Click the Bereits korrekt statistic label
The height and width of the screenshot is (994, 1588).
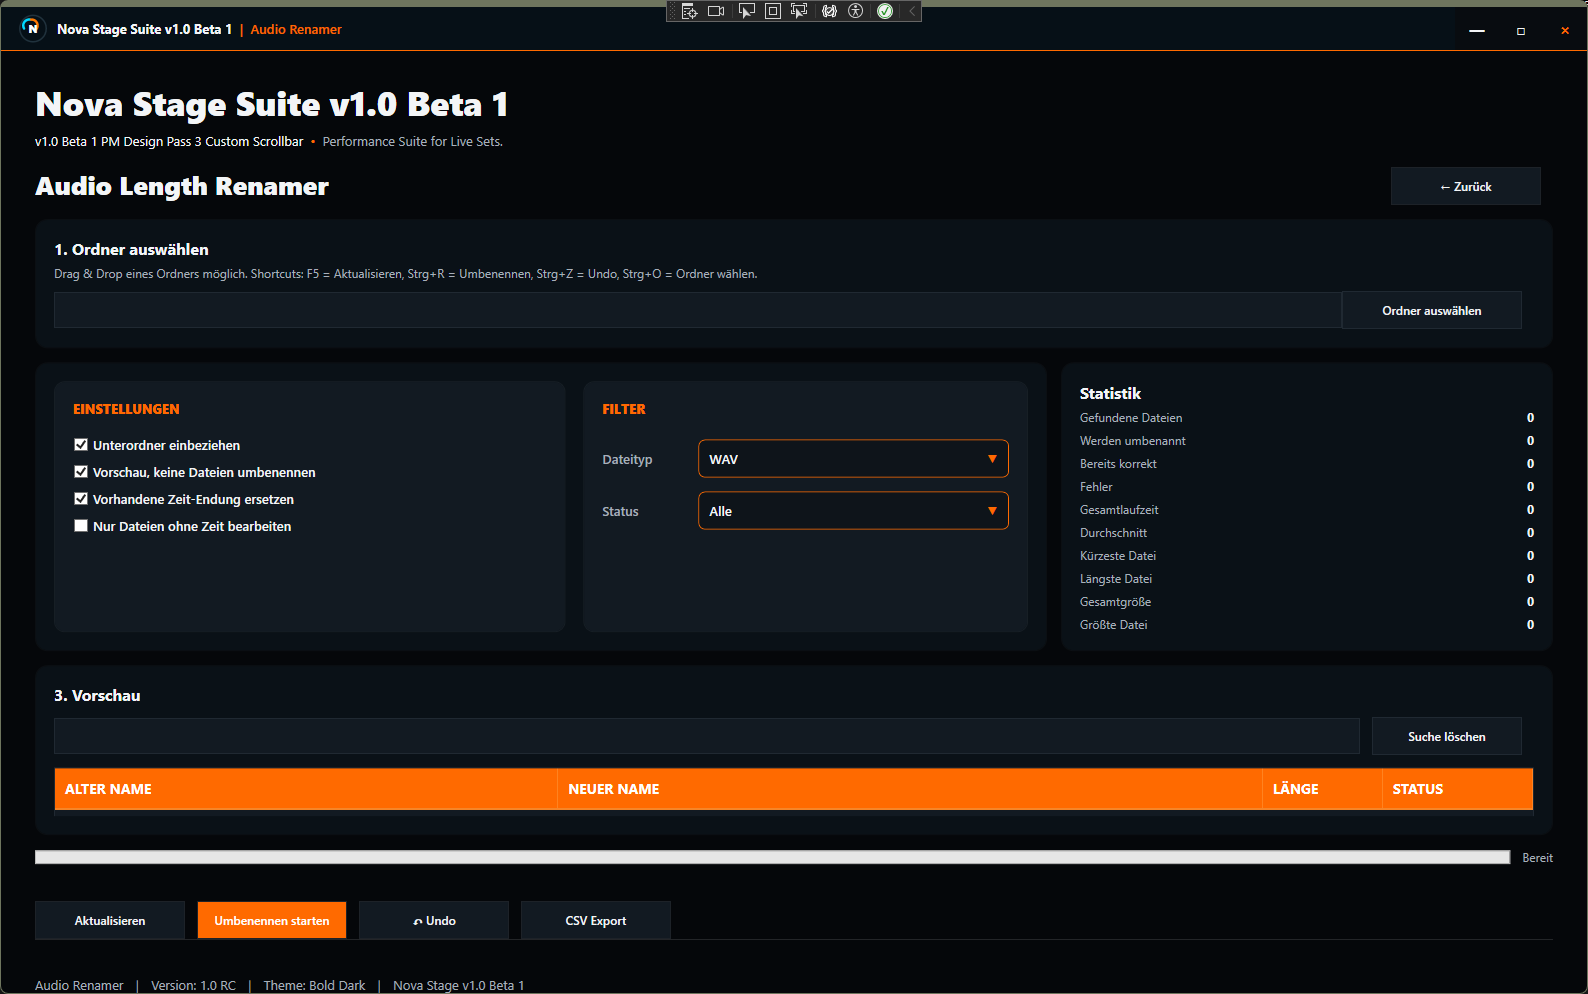1118,464
